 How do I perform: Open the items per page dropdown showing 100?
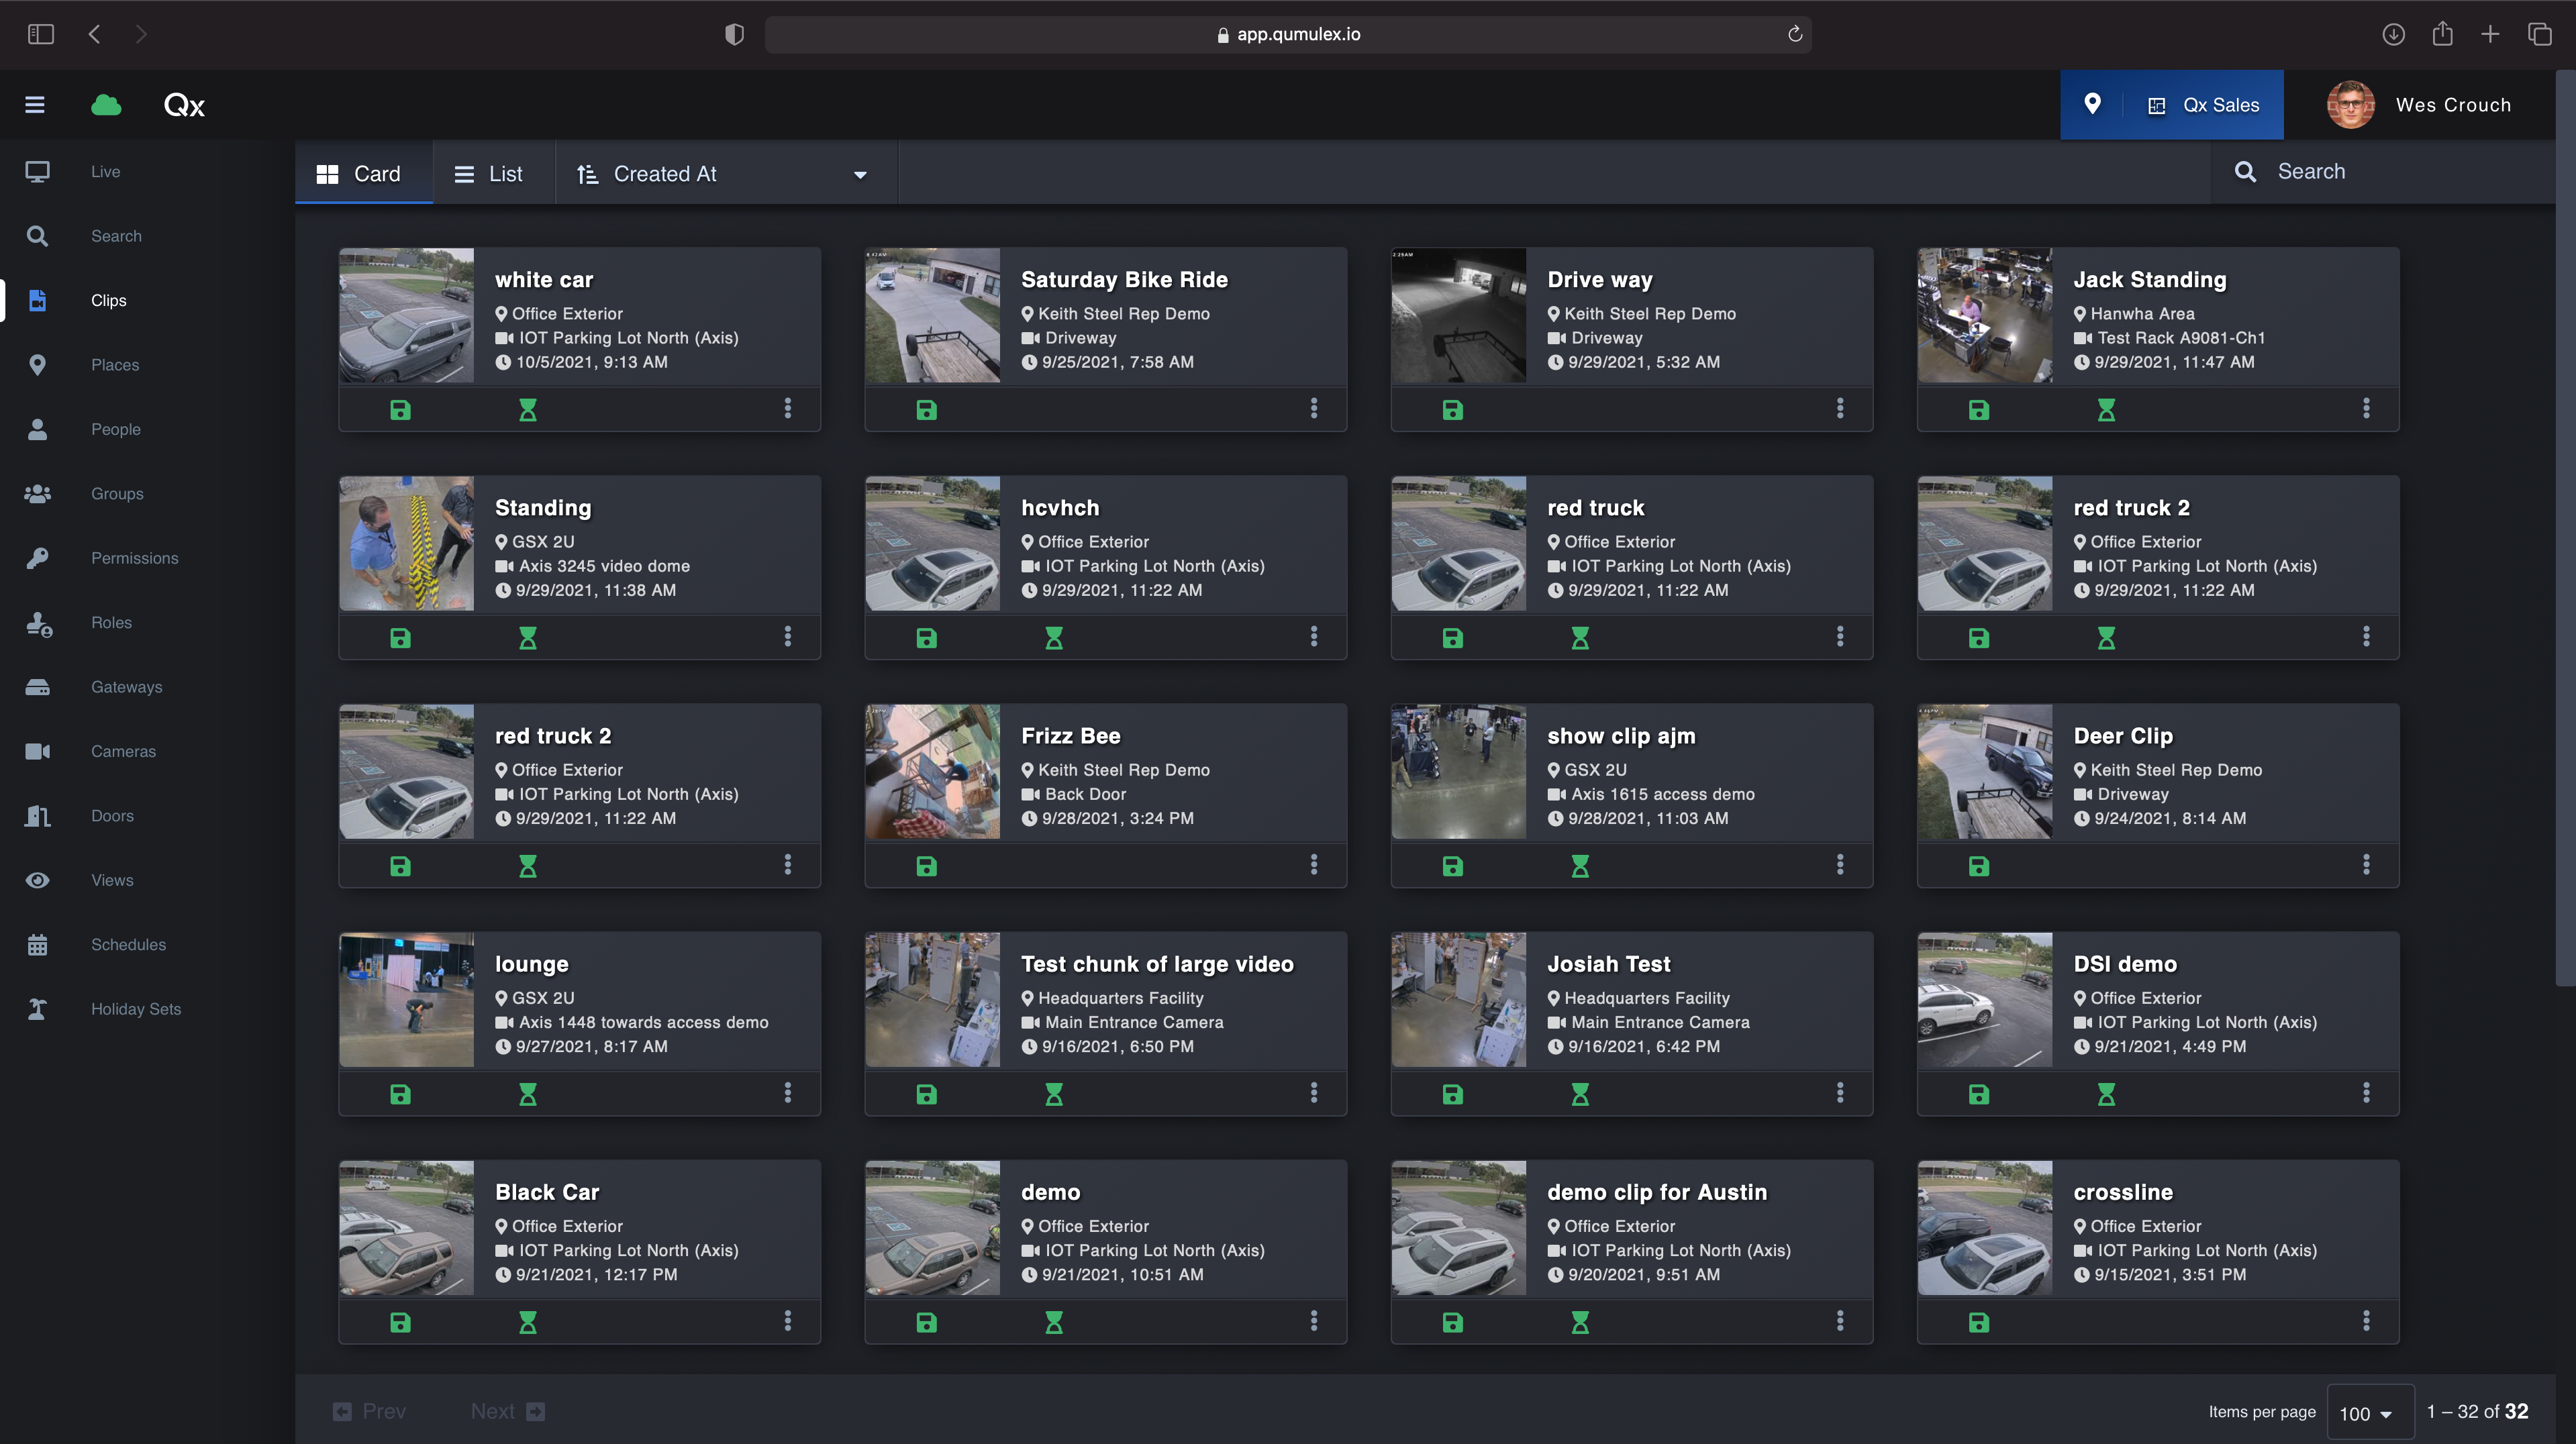pos(2370,1413)
